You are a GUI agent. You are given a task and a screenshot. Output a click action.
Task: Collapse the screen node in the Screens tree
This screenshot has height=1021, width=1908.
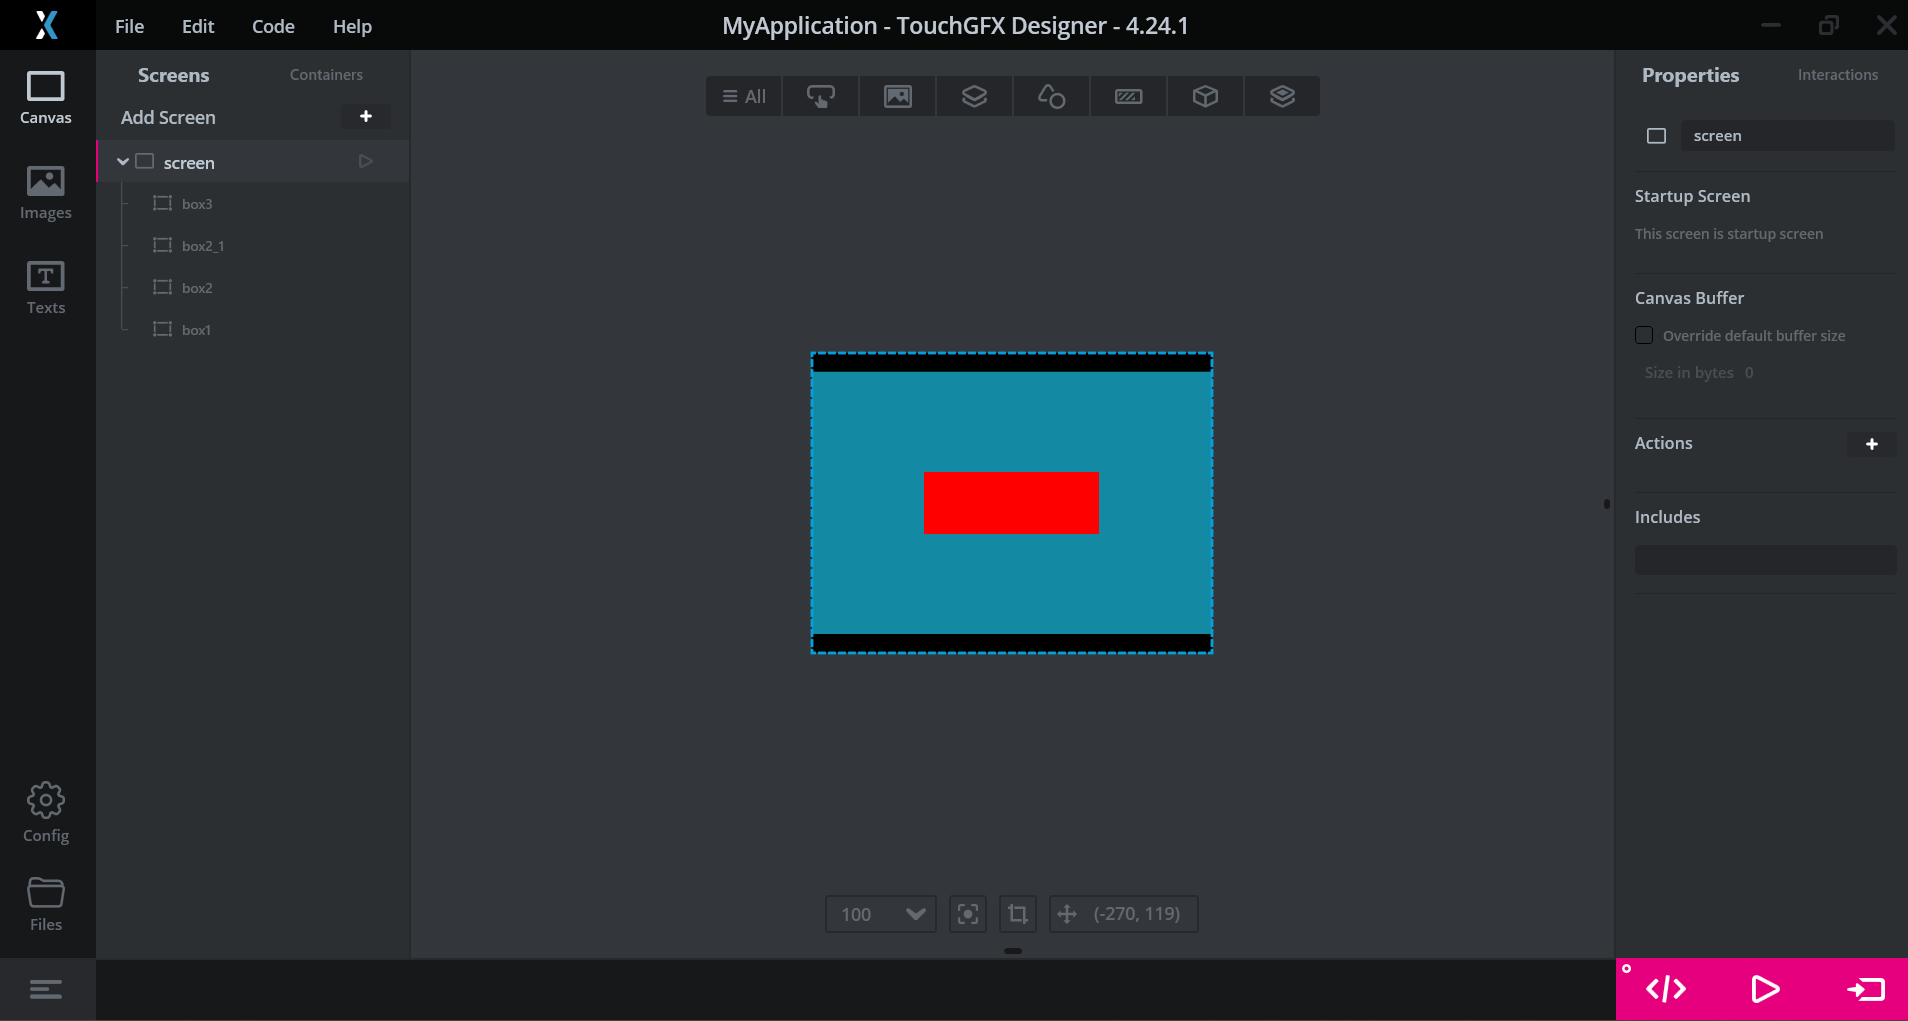(x=122, y=161)
